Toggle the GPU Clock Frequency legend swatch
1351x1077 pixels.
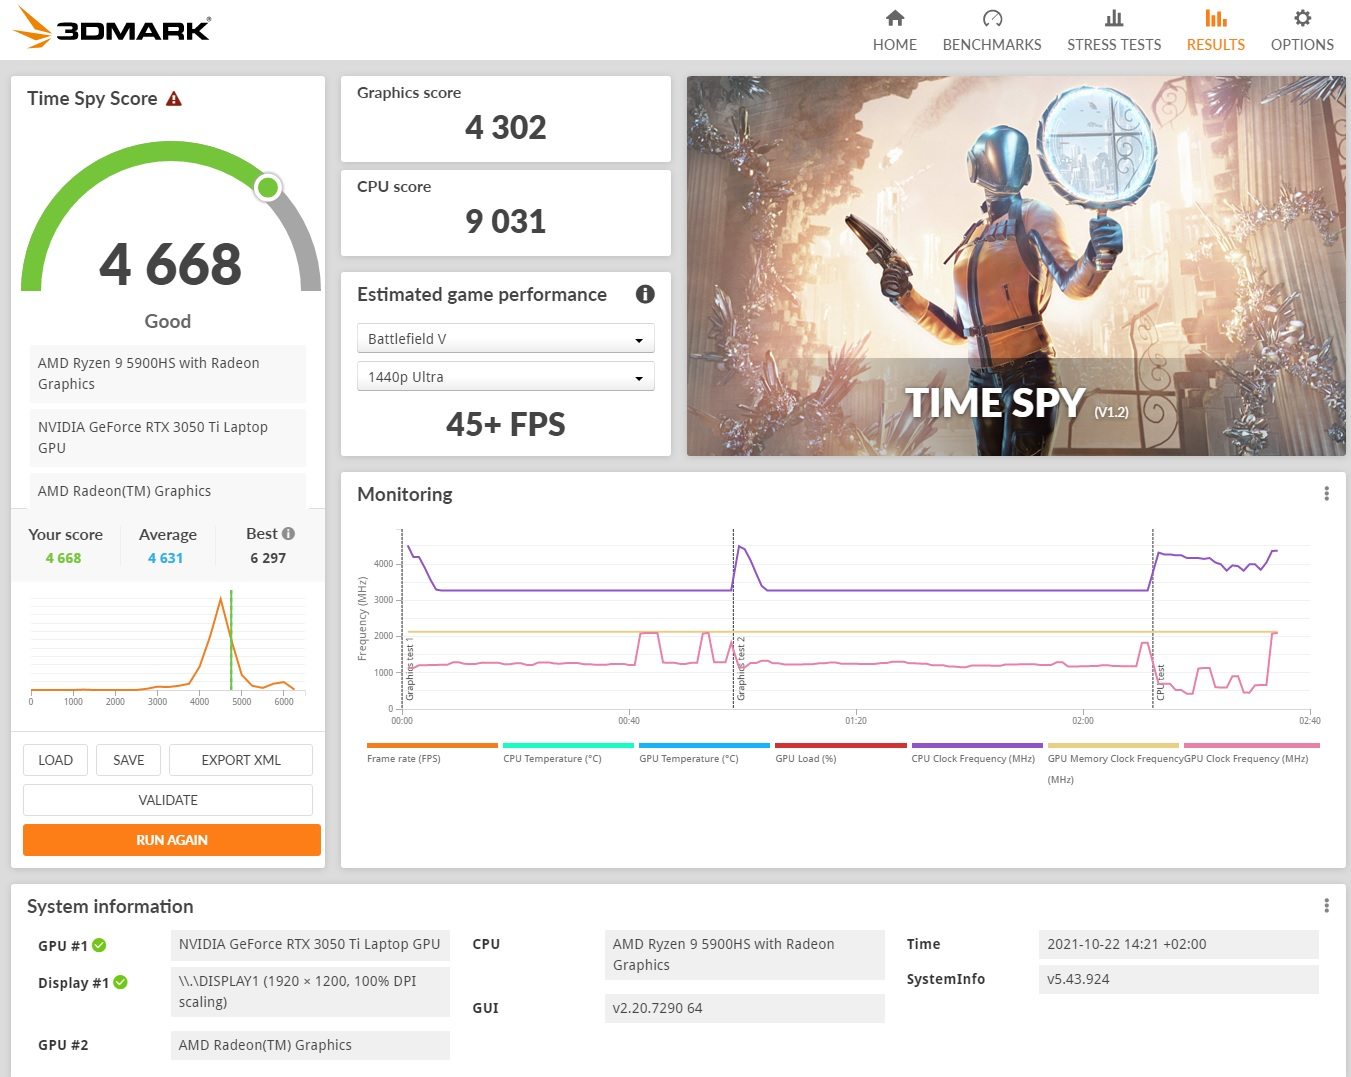click(x=1252, y=745)
